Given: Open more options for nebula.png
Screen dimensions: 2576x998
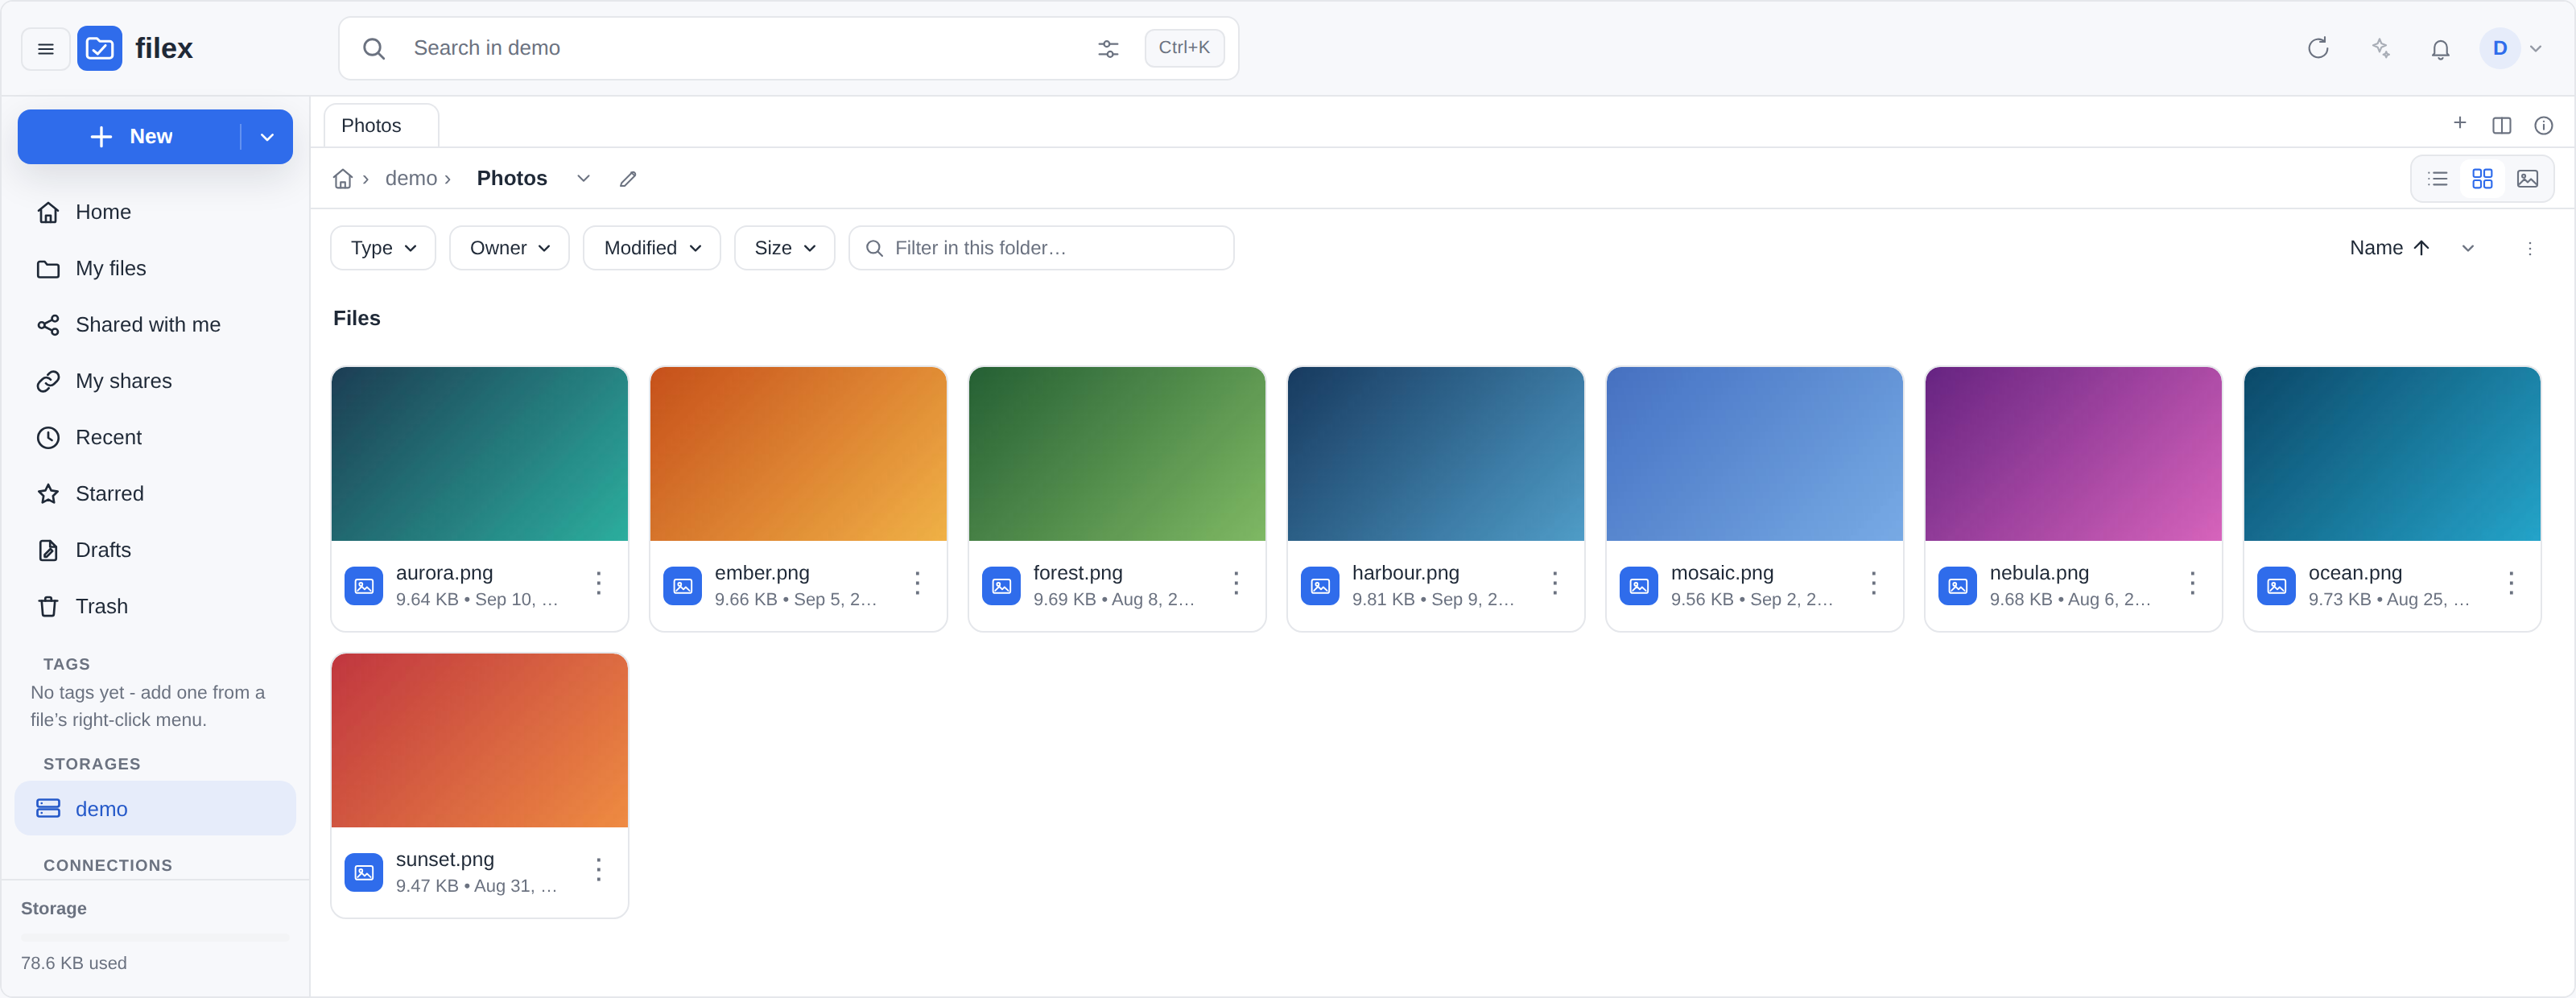Looking at the screenshot, I should 2191,583.
